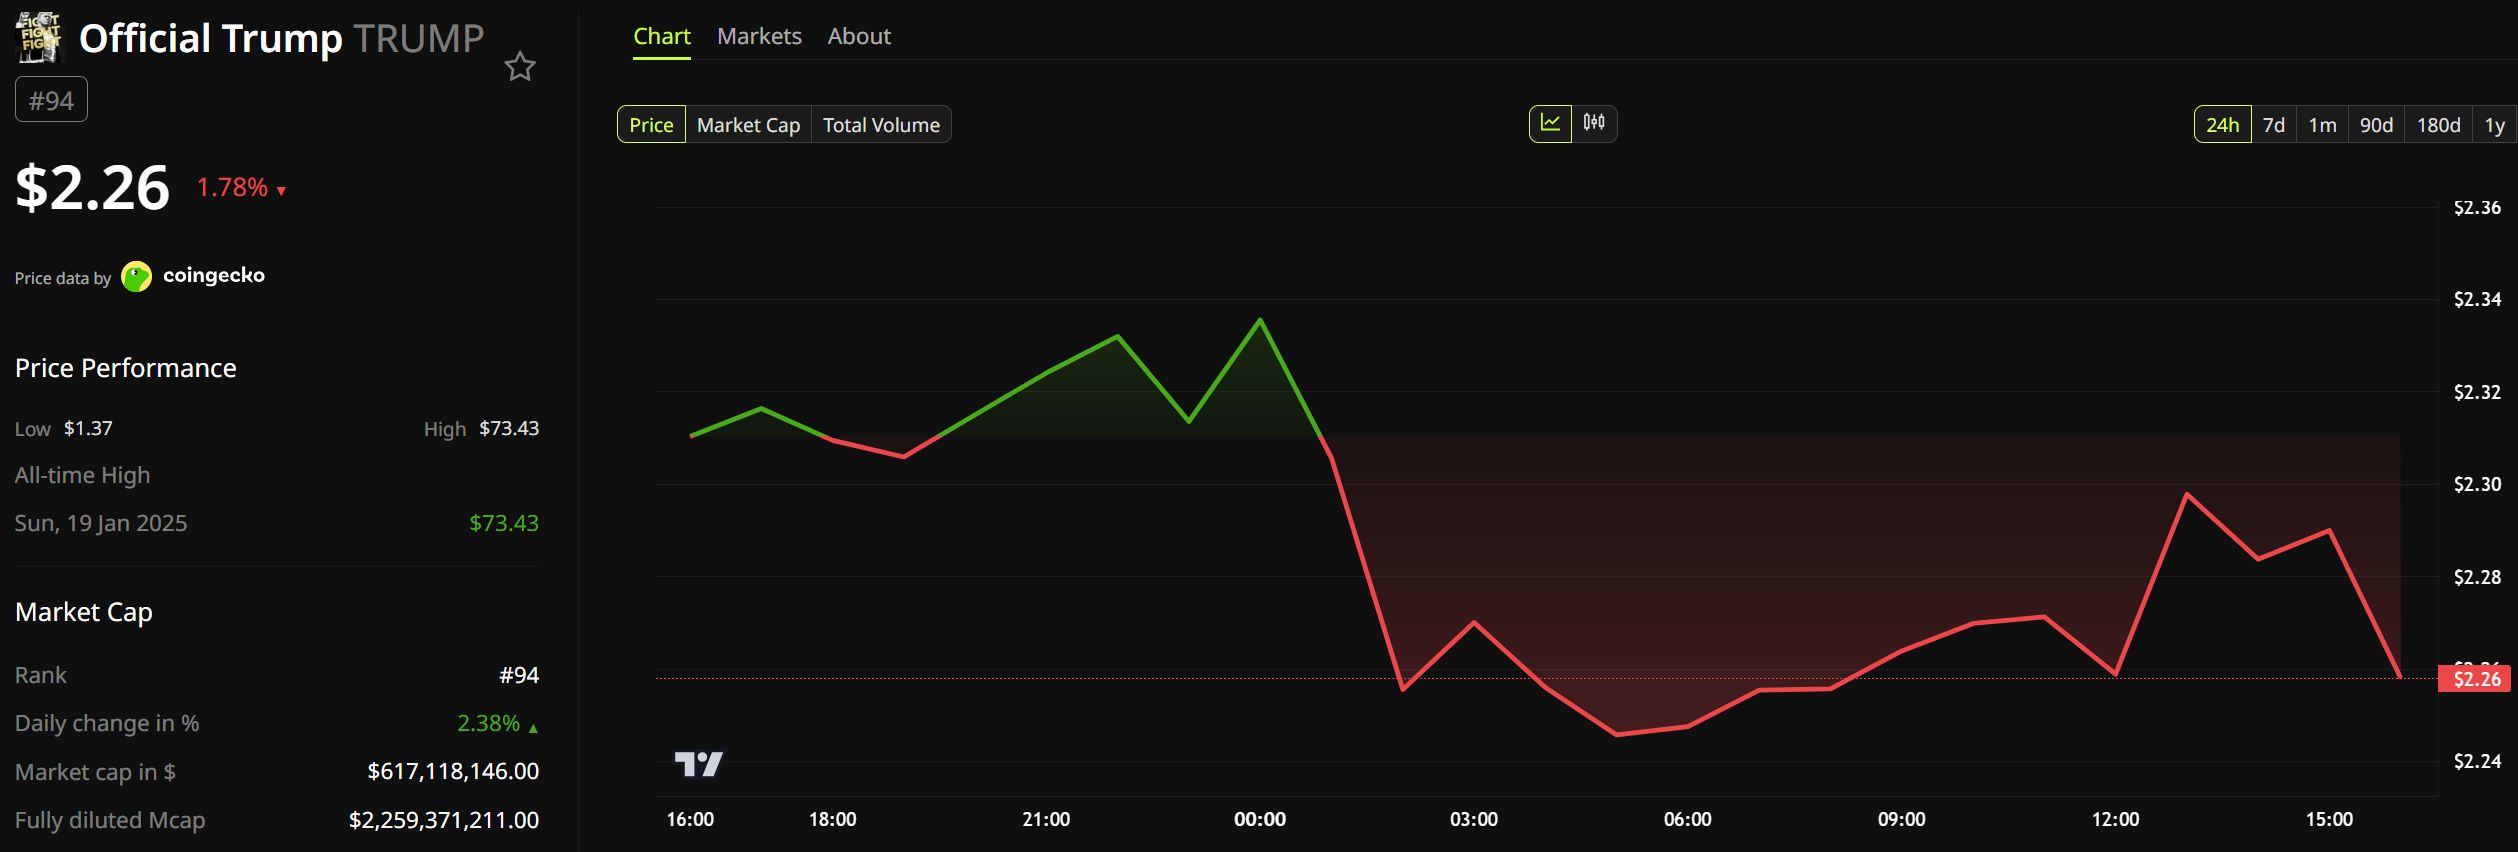Click the 2.38% daily change value
This screenshot has height=852, width=2518.
[x=488, y=723]
